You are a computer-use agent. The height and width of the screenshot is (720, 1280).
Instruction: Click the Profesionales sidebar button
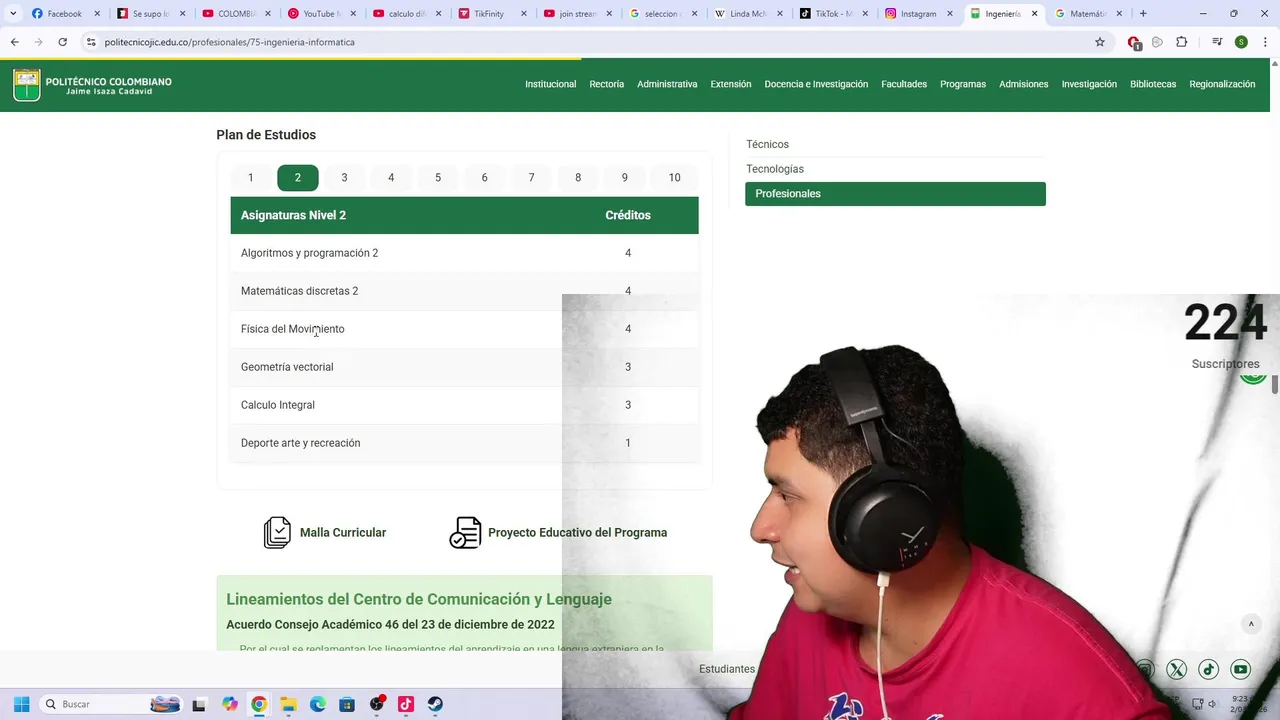(895, 194)
